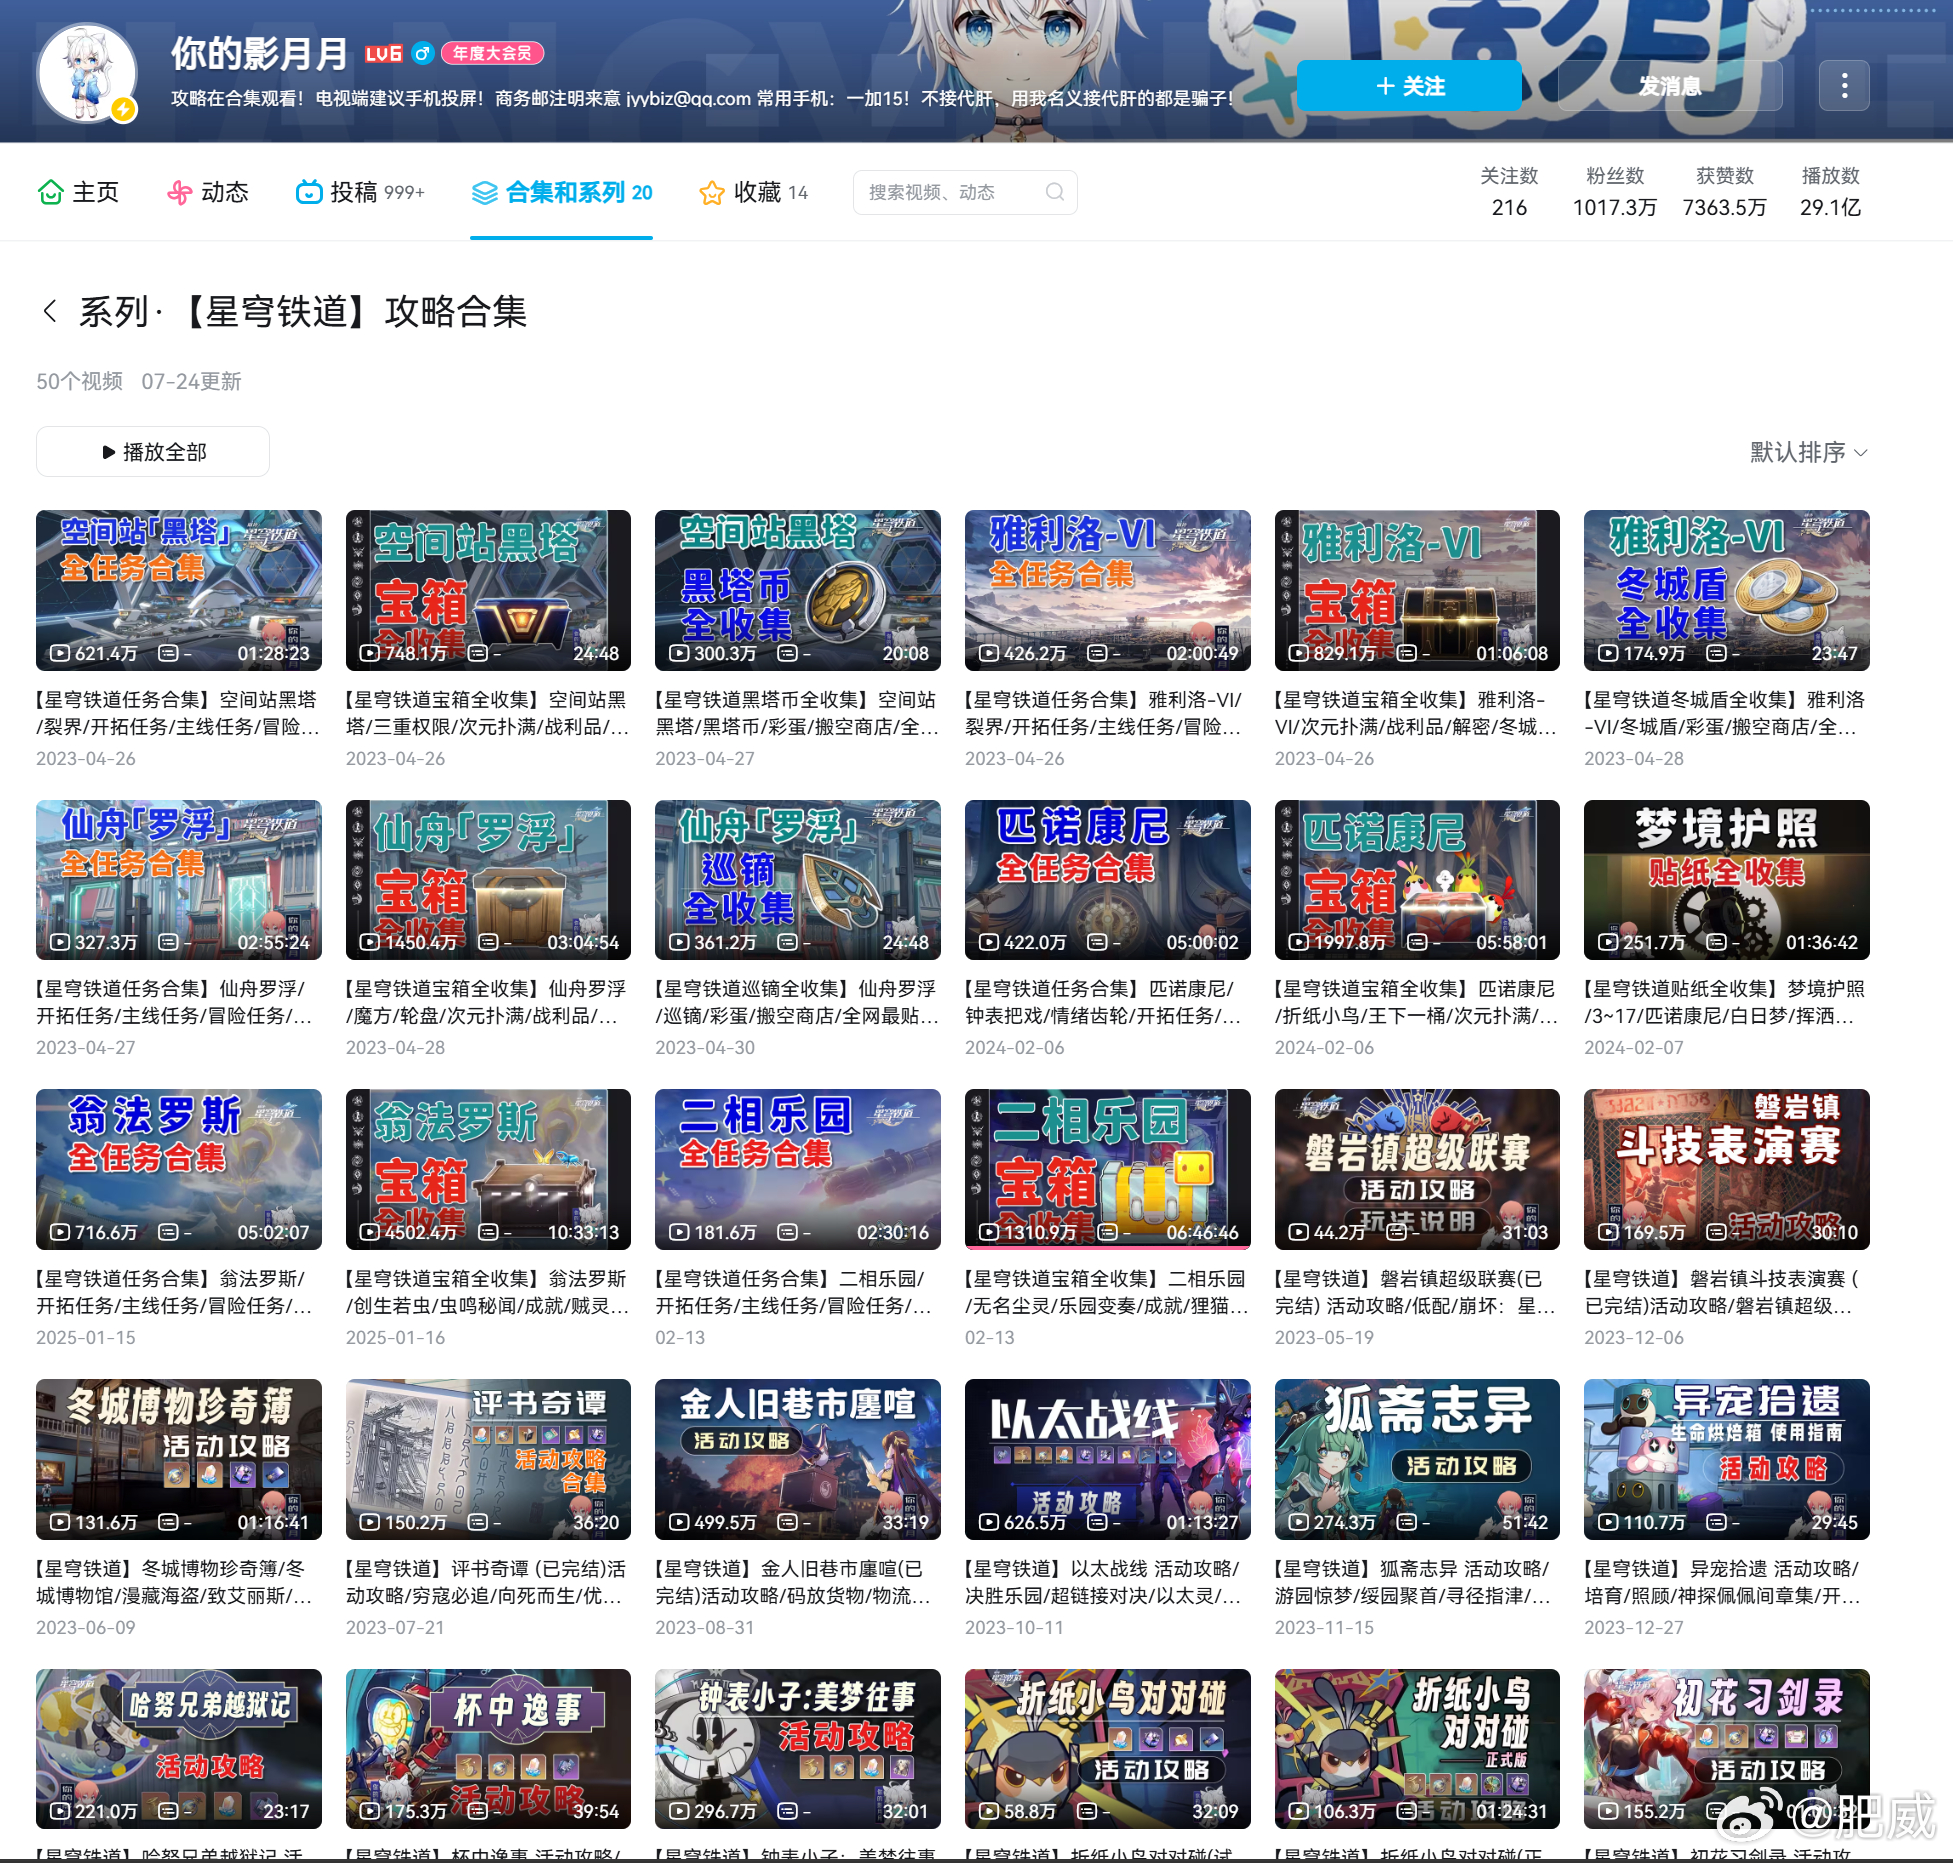
Task: Open the 空间站黑塔 全任务合集 thumbnail
Action: 179,590
